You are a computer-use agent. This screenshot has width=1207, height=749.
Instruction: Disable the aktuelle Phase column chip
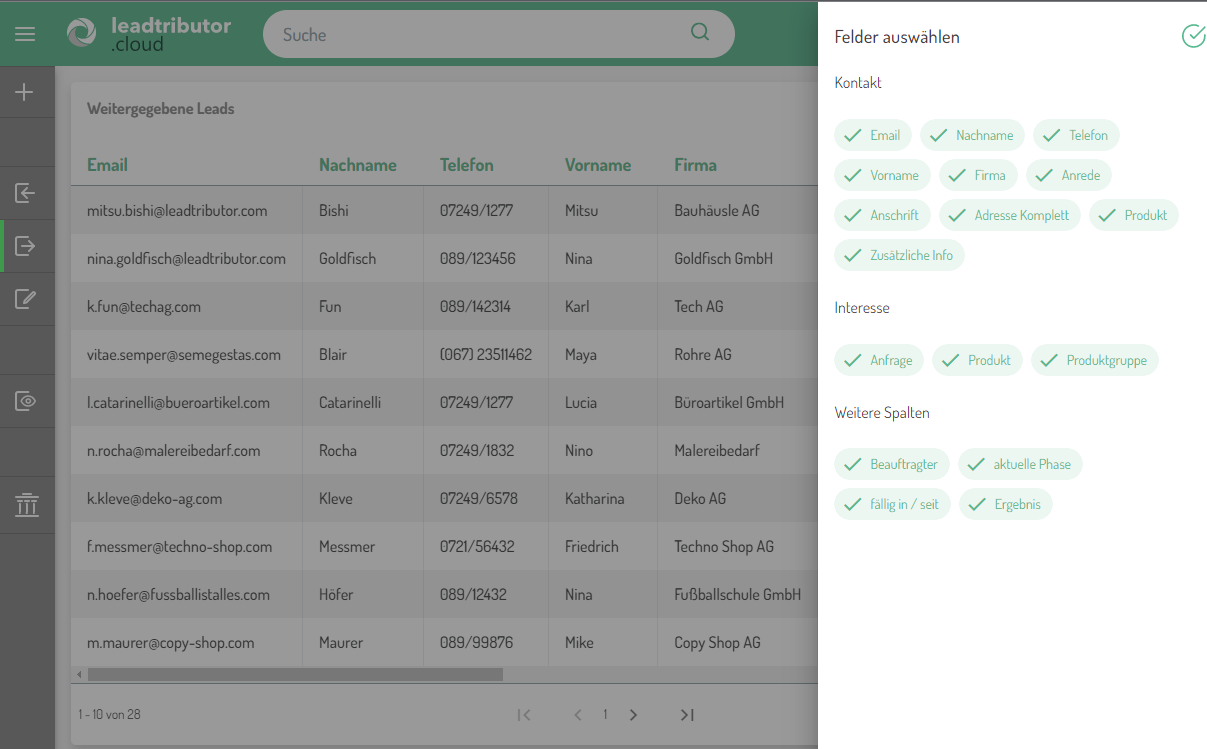pyautogui.click(x=1020, y=464)
